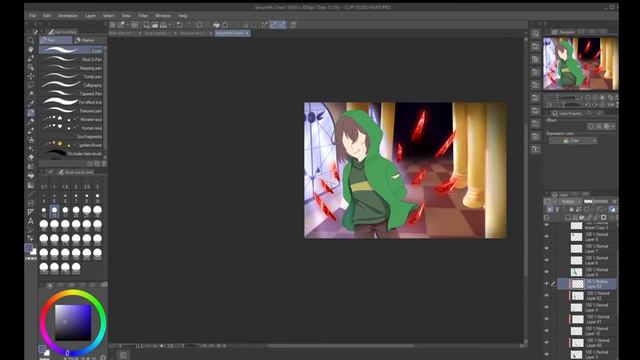The width and height of the screenshot is (640, 360).
Task: Select the highlighted Pen tool in toolbar
Action: click(x=31, y=112)
